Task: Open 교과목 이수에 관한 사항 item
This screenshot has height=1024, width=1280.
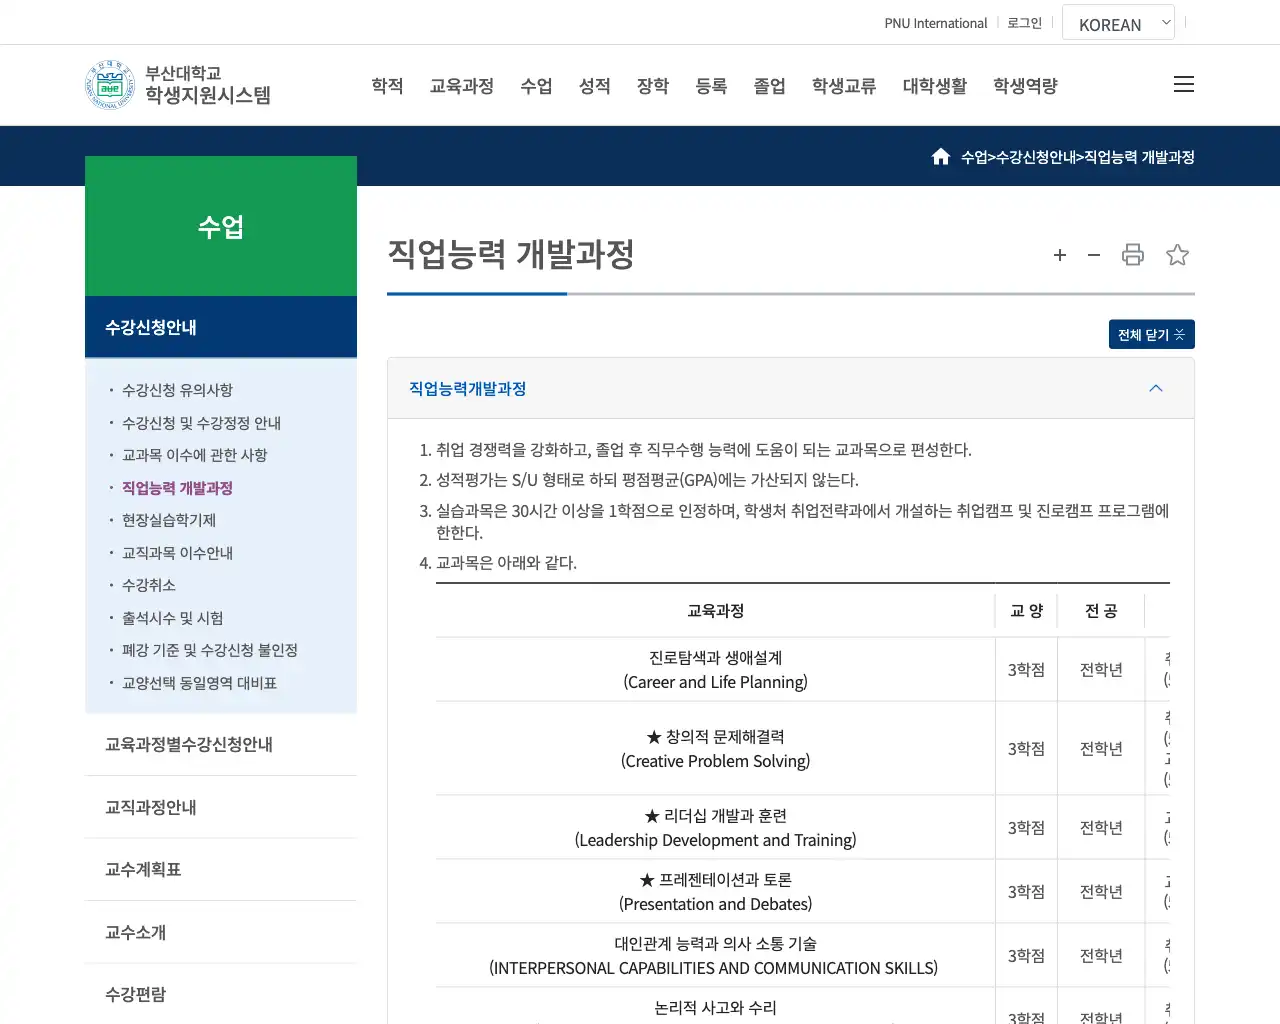Action: [195, 455]
